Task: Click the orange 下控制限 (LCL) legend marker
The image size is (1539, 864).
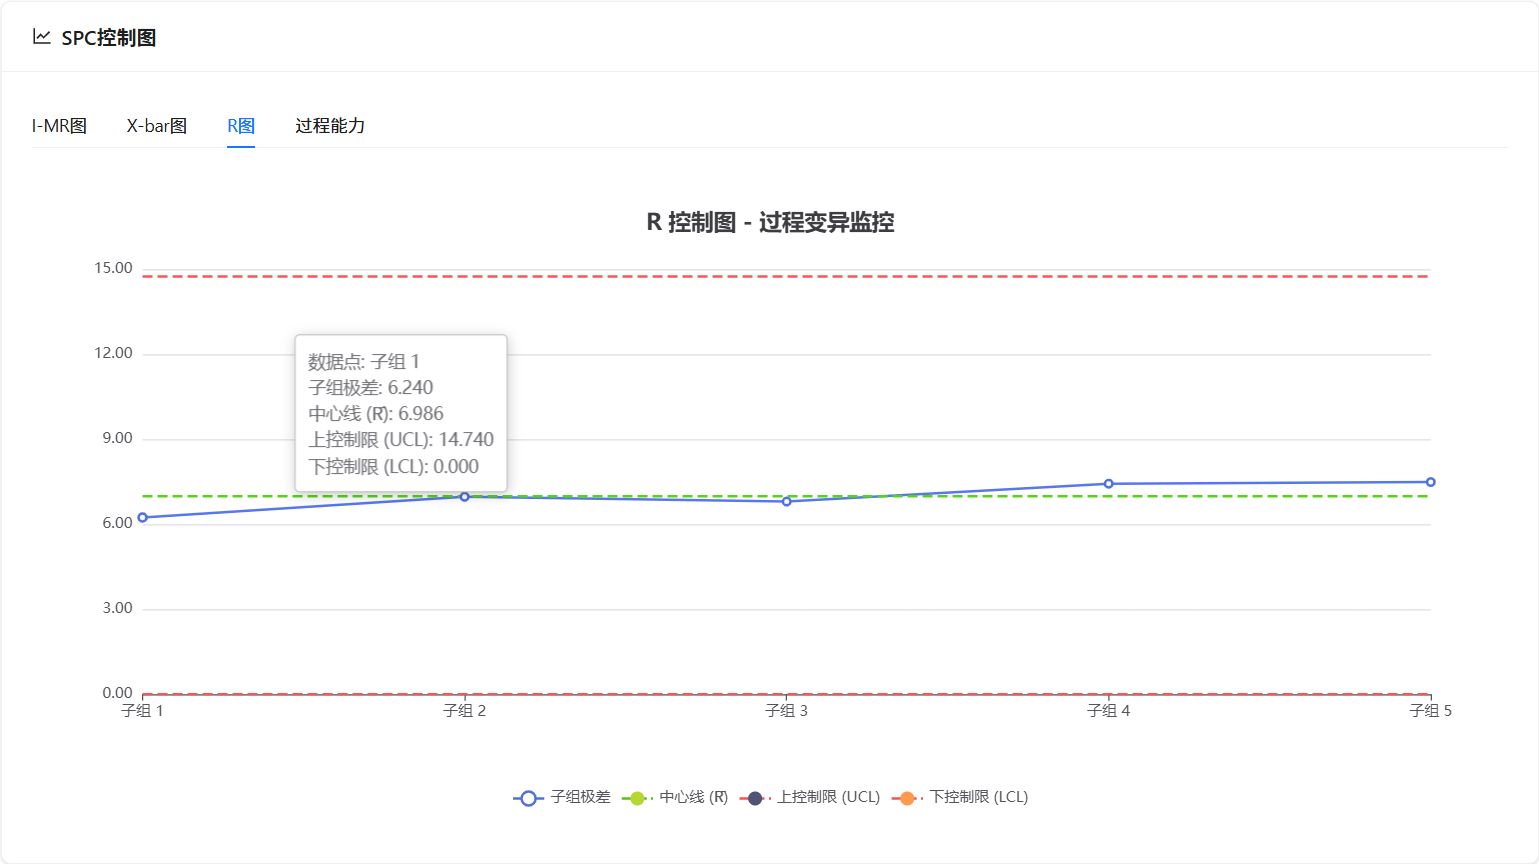Action: coord(907,798)
